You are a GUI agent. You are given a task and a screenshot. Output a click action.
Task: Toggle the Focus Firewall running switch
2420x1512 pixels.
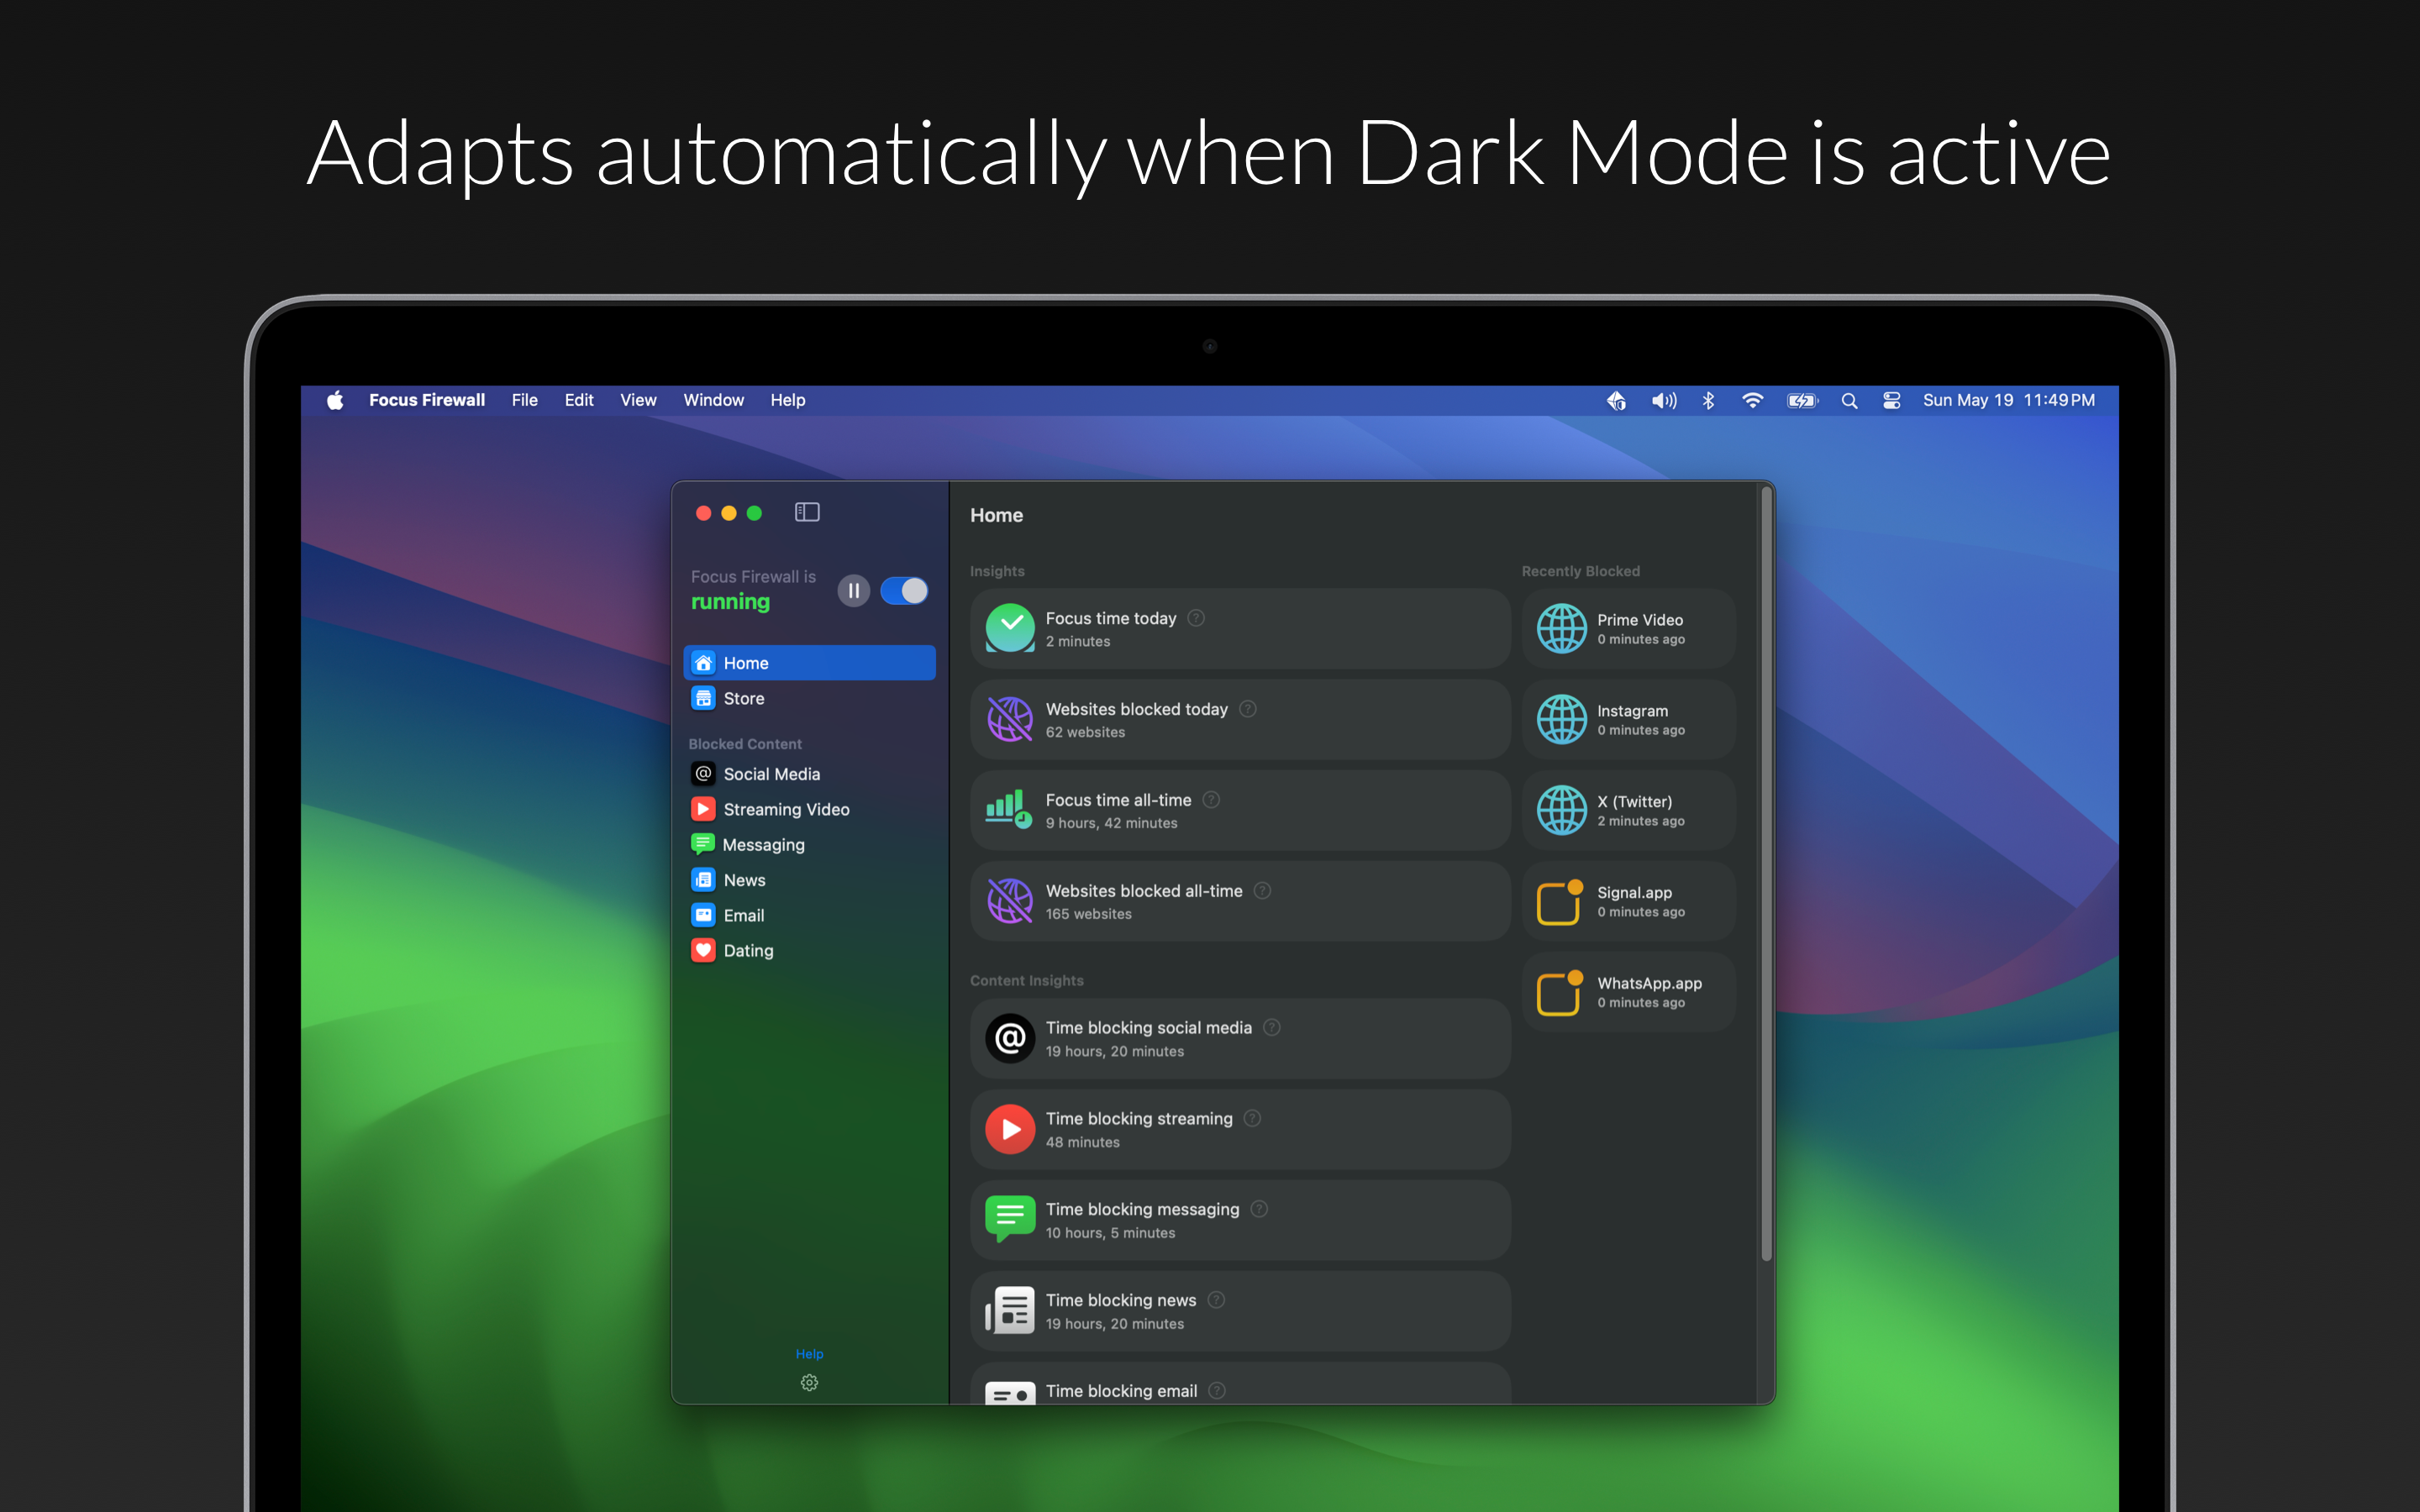tap(904, 591)
